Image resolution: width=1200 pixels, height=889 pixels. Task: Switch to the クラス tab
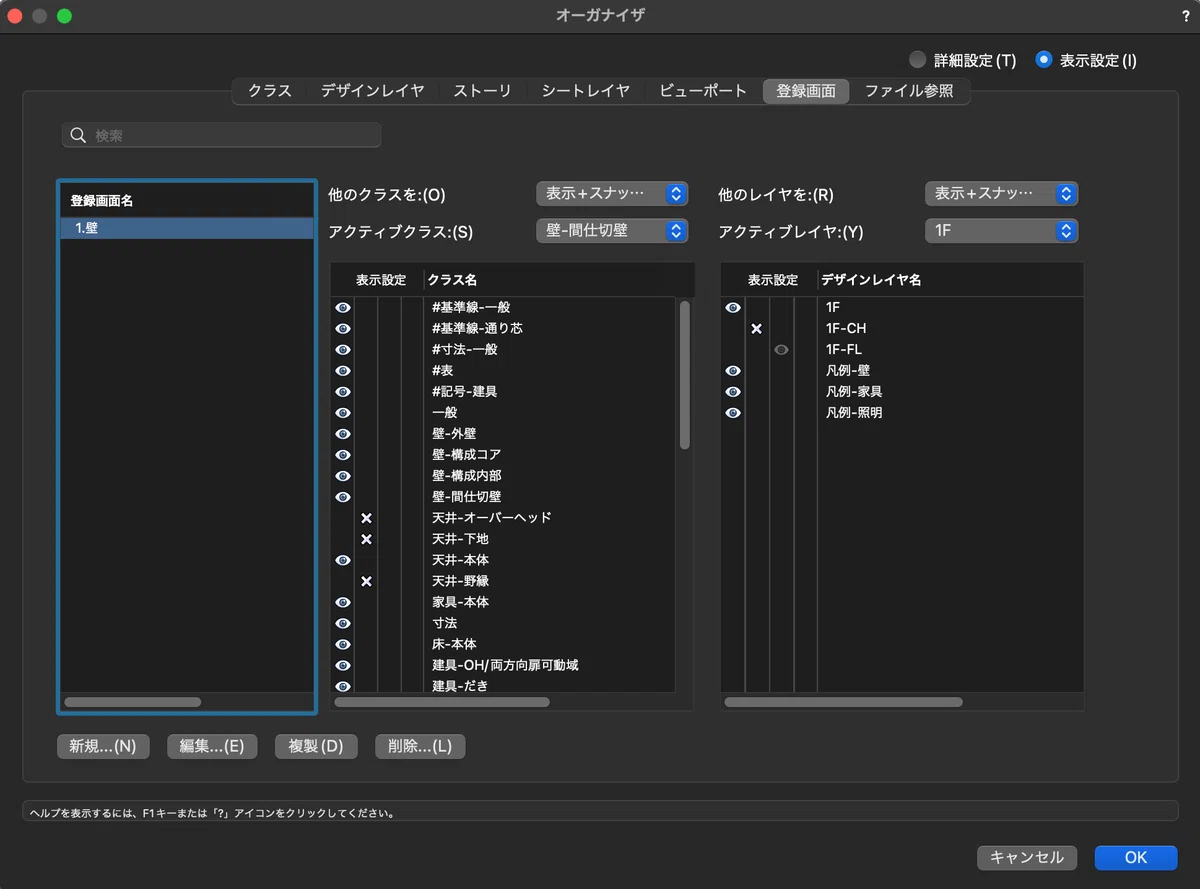pos(270,91)
